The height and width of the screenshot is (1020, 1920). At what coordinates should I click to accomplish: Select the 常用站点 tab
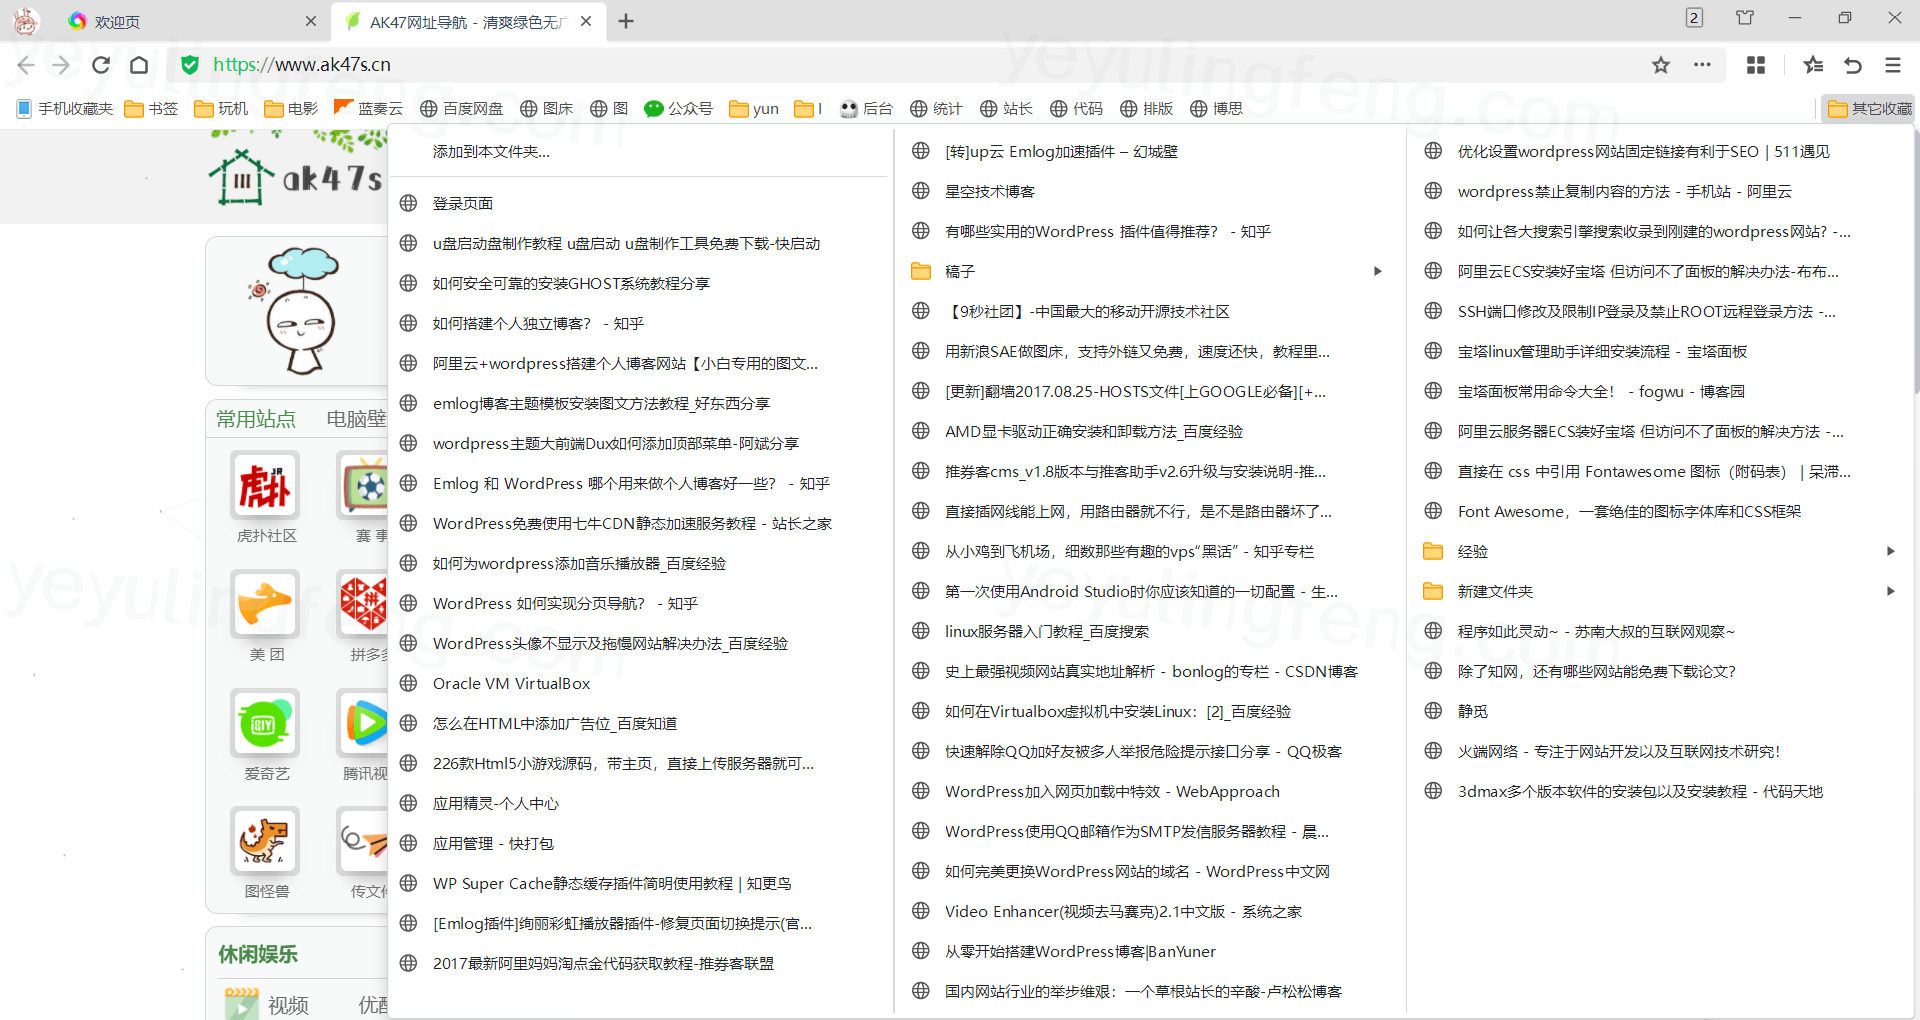(x=256, y=419)
